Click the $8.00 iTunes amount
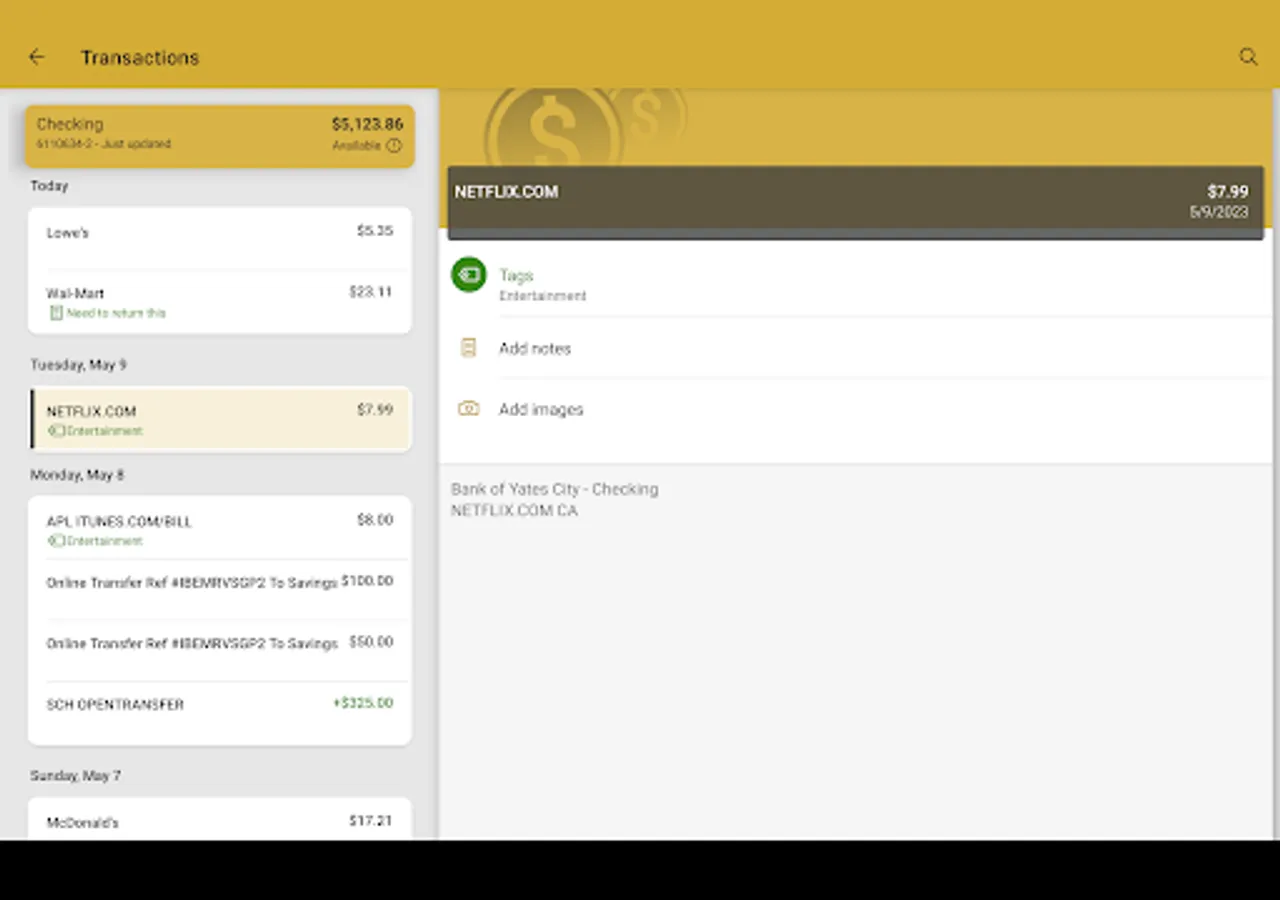Viewport: 1280px width, 900px height. (x=375, y=520)
